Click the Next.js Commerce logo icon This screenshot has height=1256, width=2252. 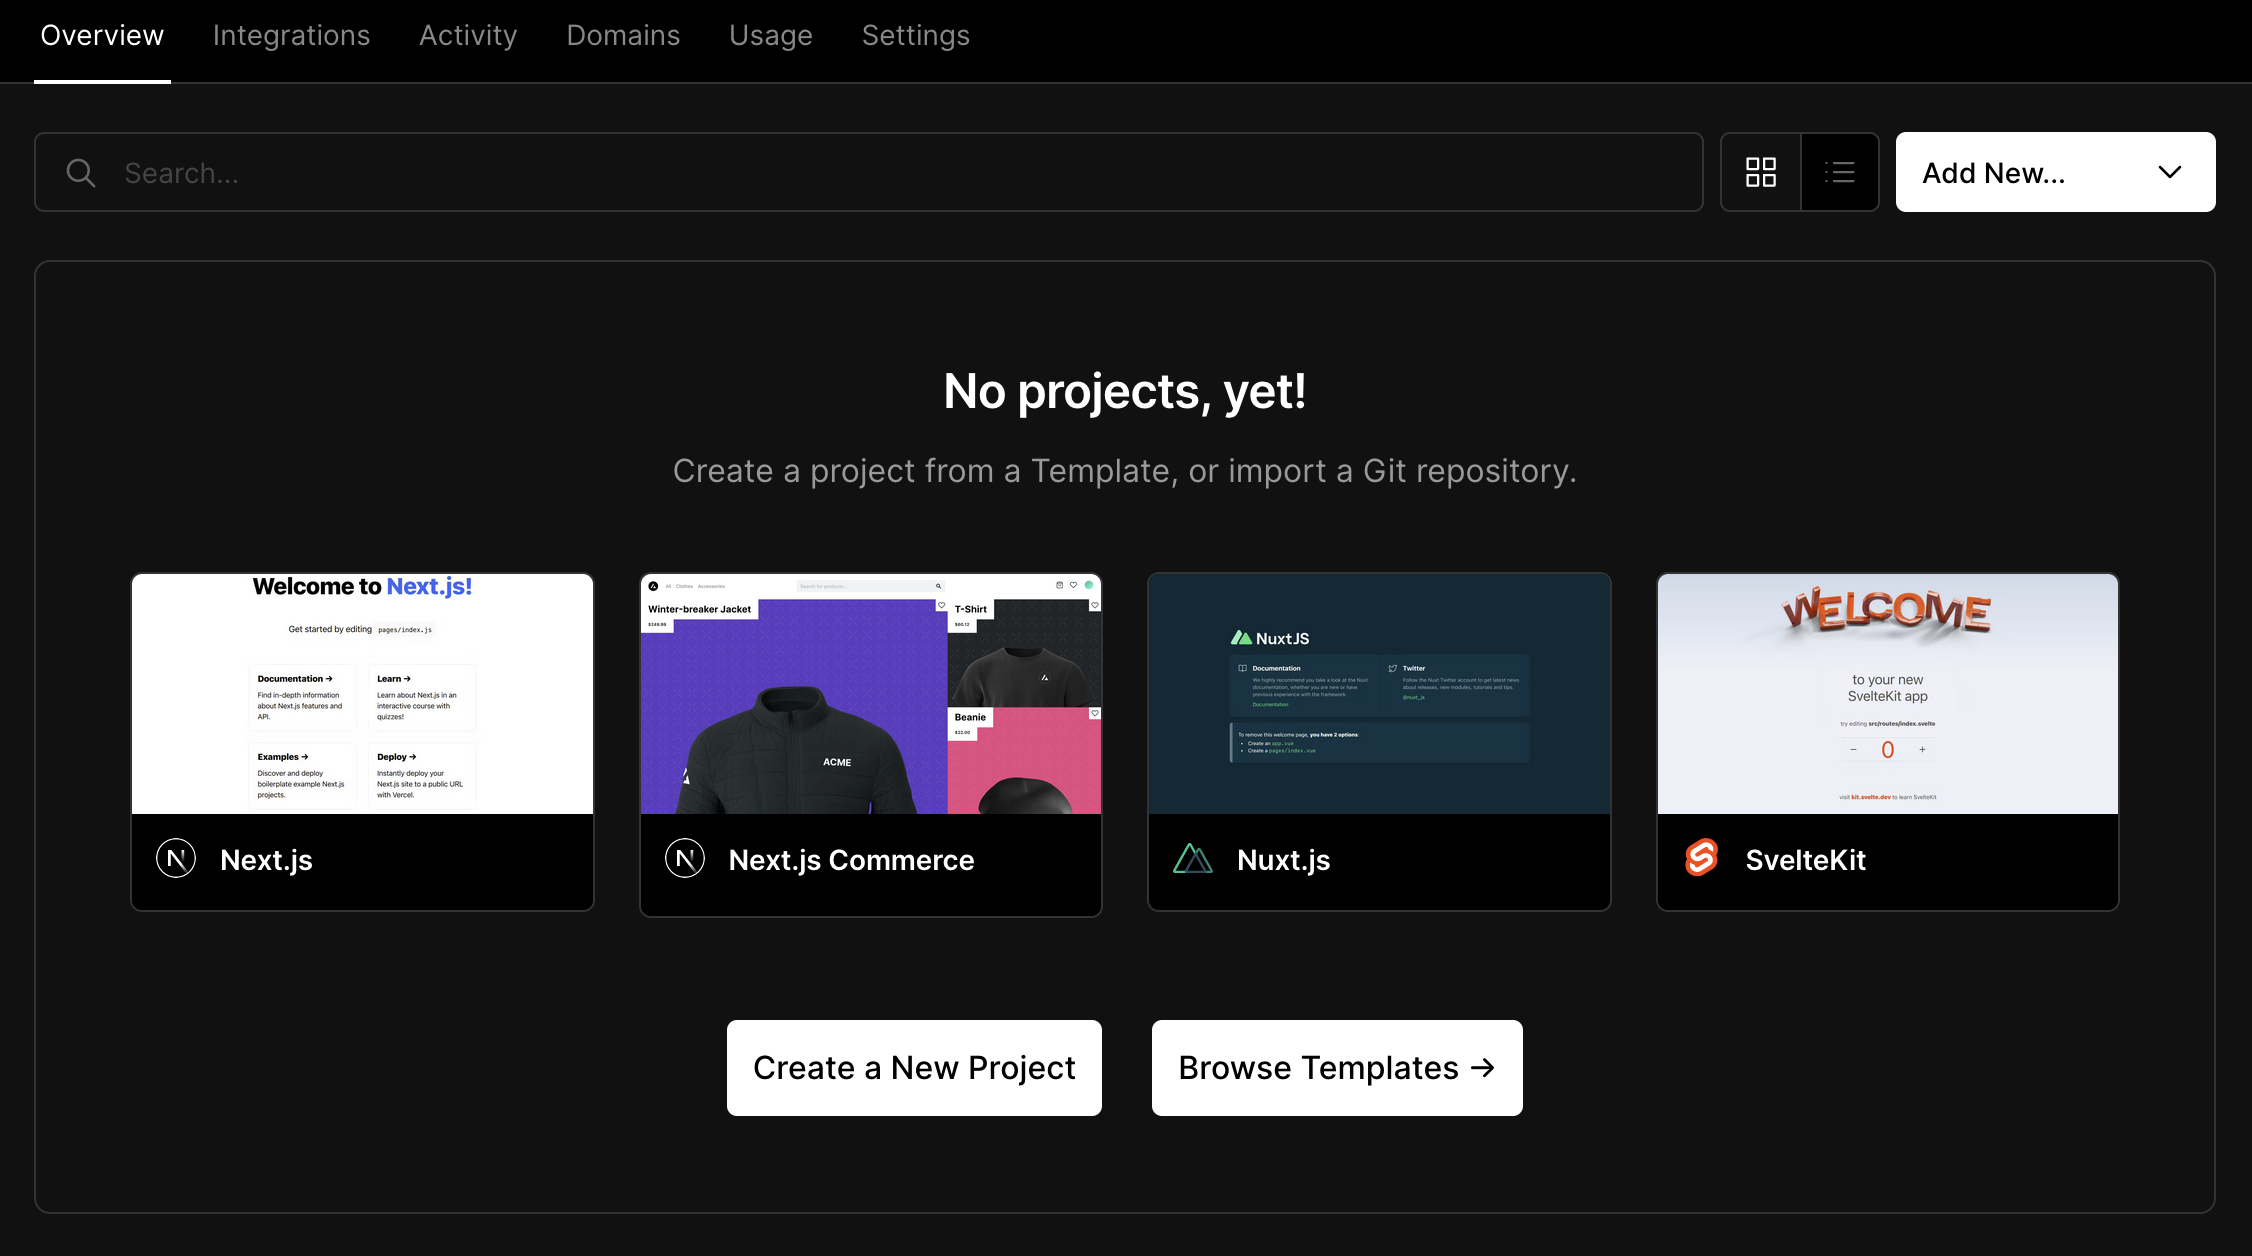coord(685,858)
